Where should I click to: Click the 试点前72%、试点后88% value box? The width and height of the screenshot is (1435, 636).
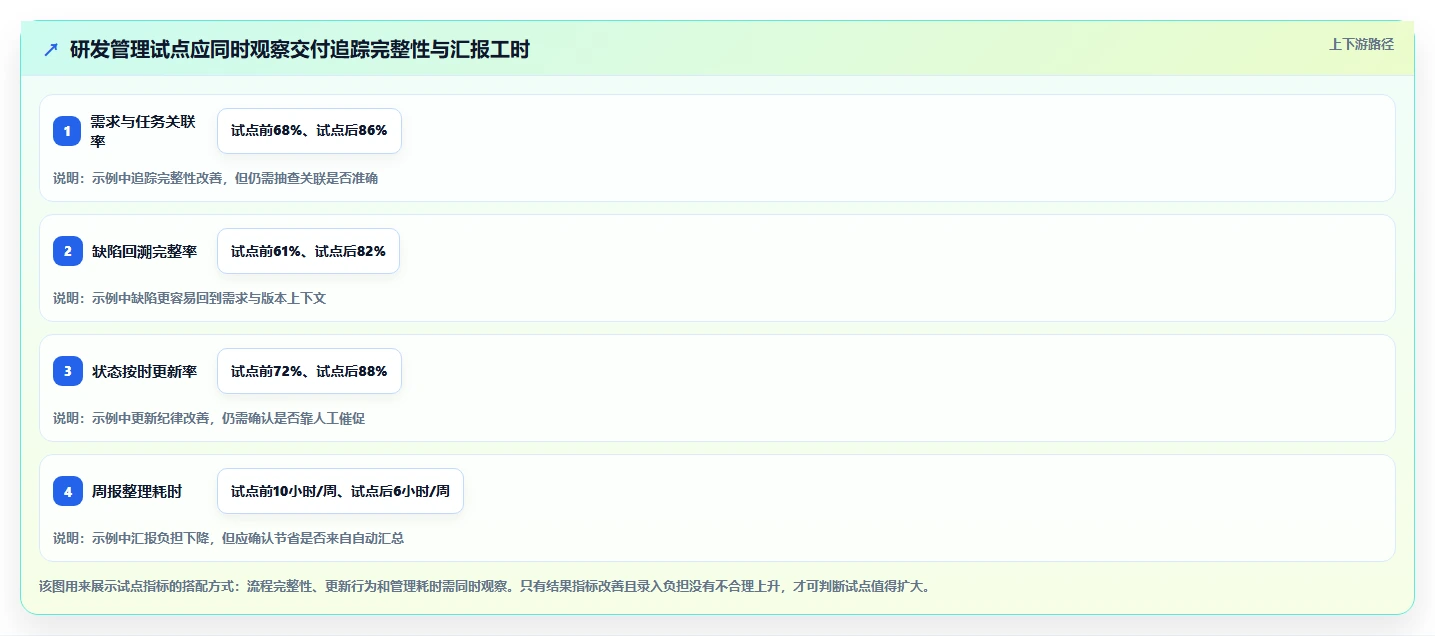[309, 371]
